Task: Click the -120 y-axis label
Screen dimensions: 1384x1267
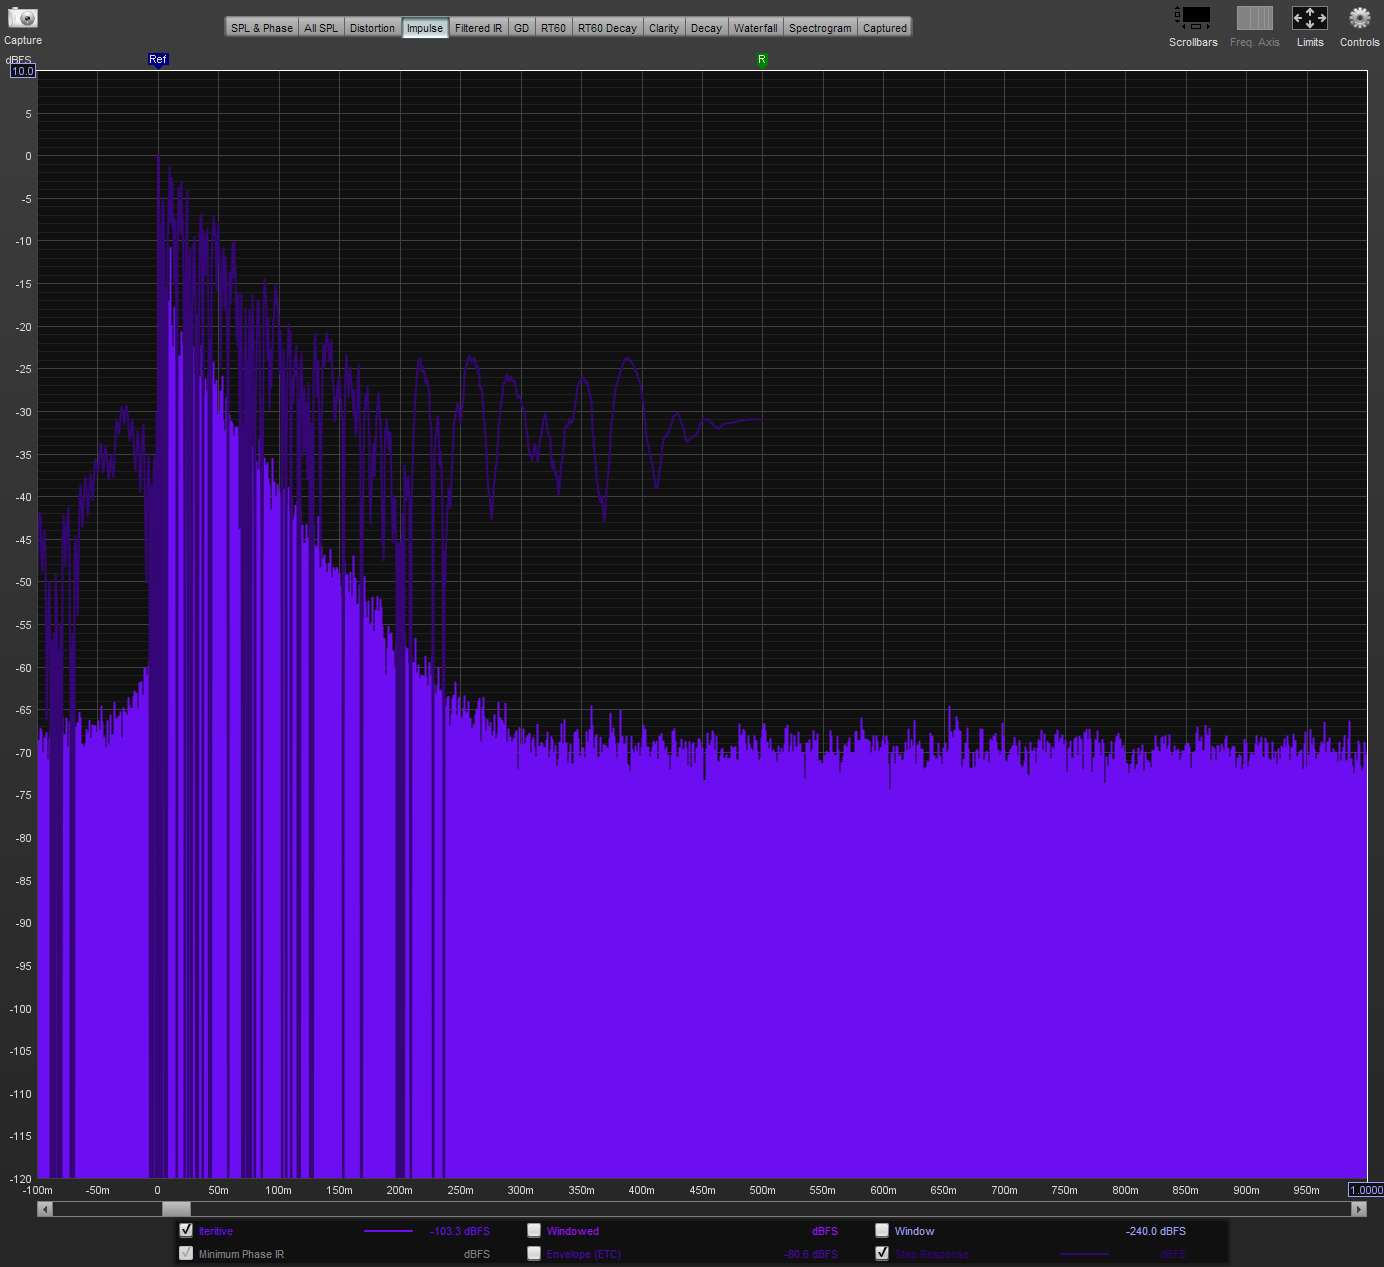Action: coord(20,1179)
